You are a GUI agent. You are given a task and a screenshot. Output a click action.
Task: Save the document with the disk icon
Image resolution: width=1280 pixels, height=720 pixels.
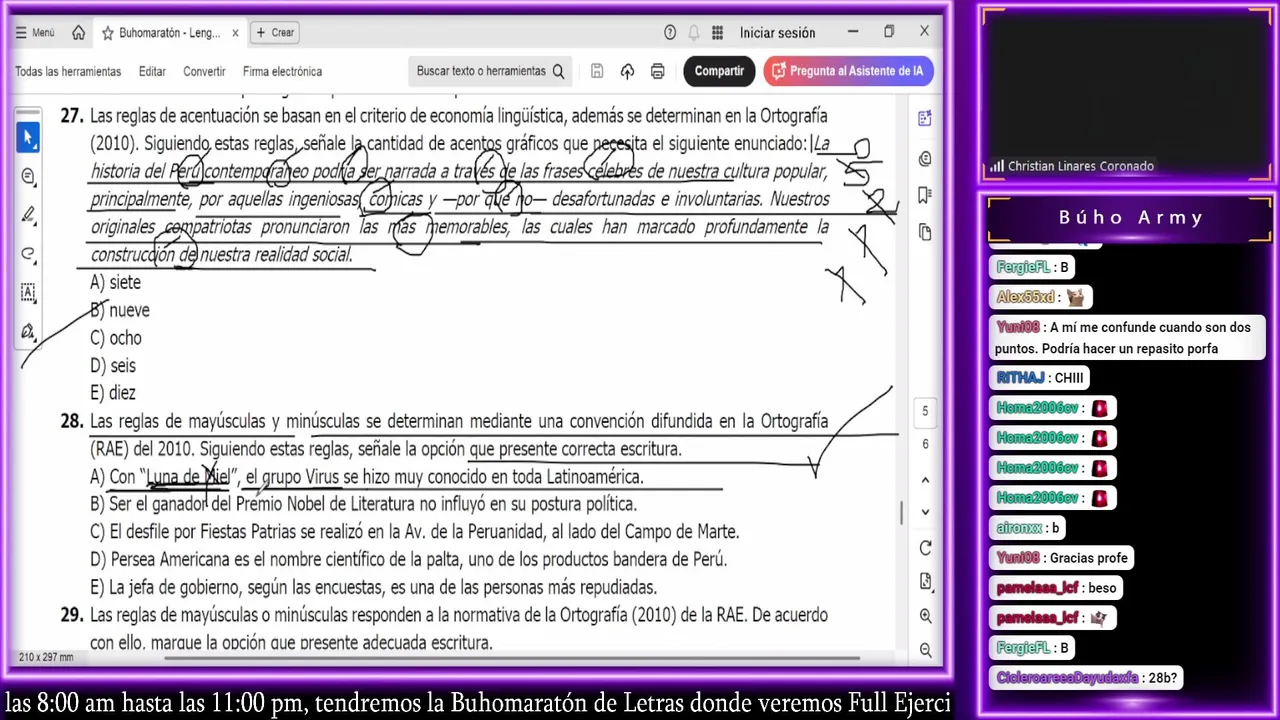point(597,71)
